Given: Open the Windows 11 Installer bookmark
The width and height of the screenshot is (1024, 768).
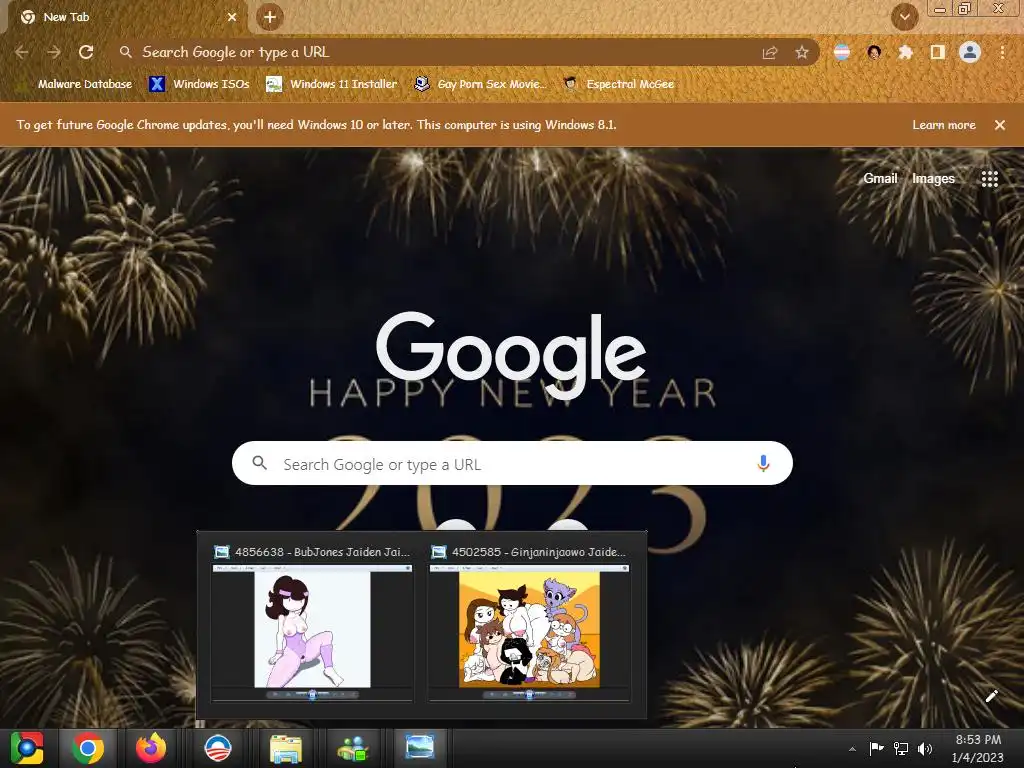Looking at the screenshot, I should [332, 84].
